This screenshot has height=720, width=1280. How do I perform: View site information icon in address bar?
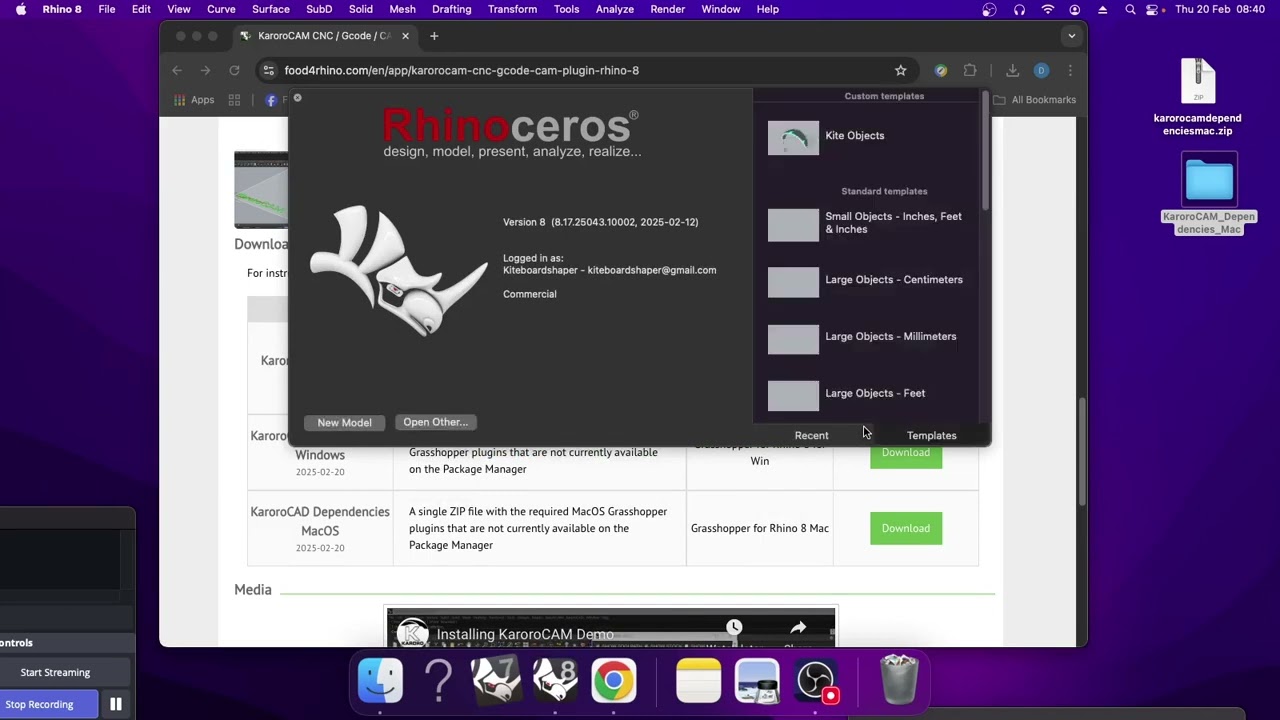click(267, 70)
